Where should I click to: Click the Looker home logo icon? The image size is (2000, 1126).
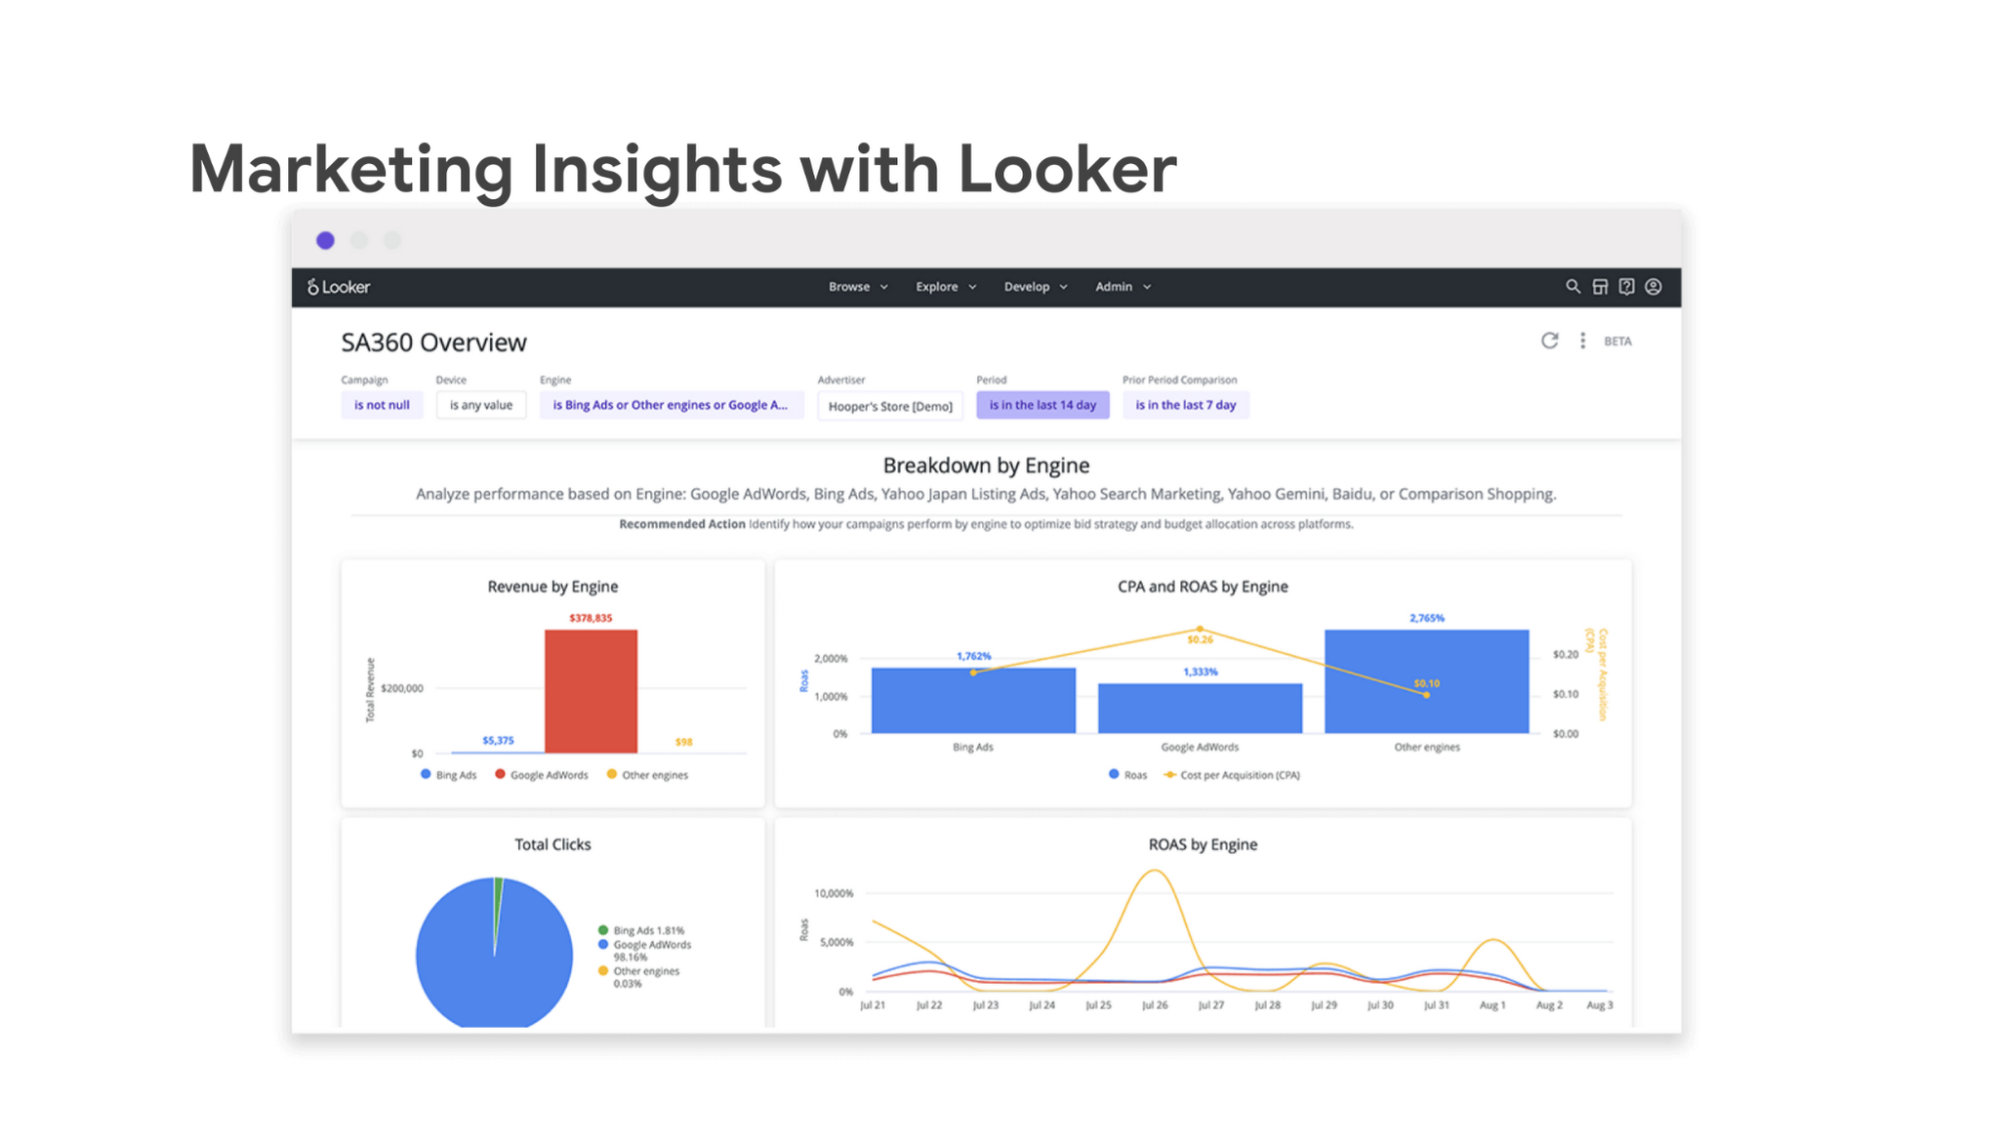pyautogui.click(x=338, y=287)
